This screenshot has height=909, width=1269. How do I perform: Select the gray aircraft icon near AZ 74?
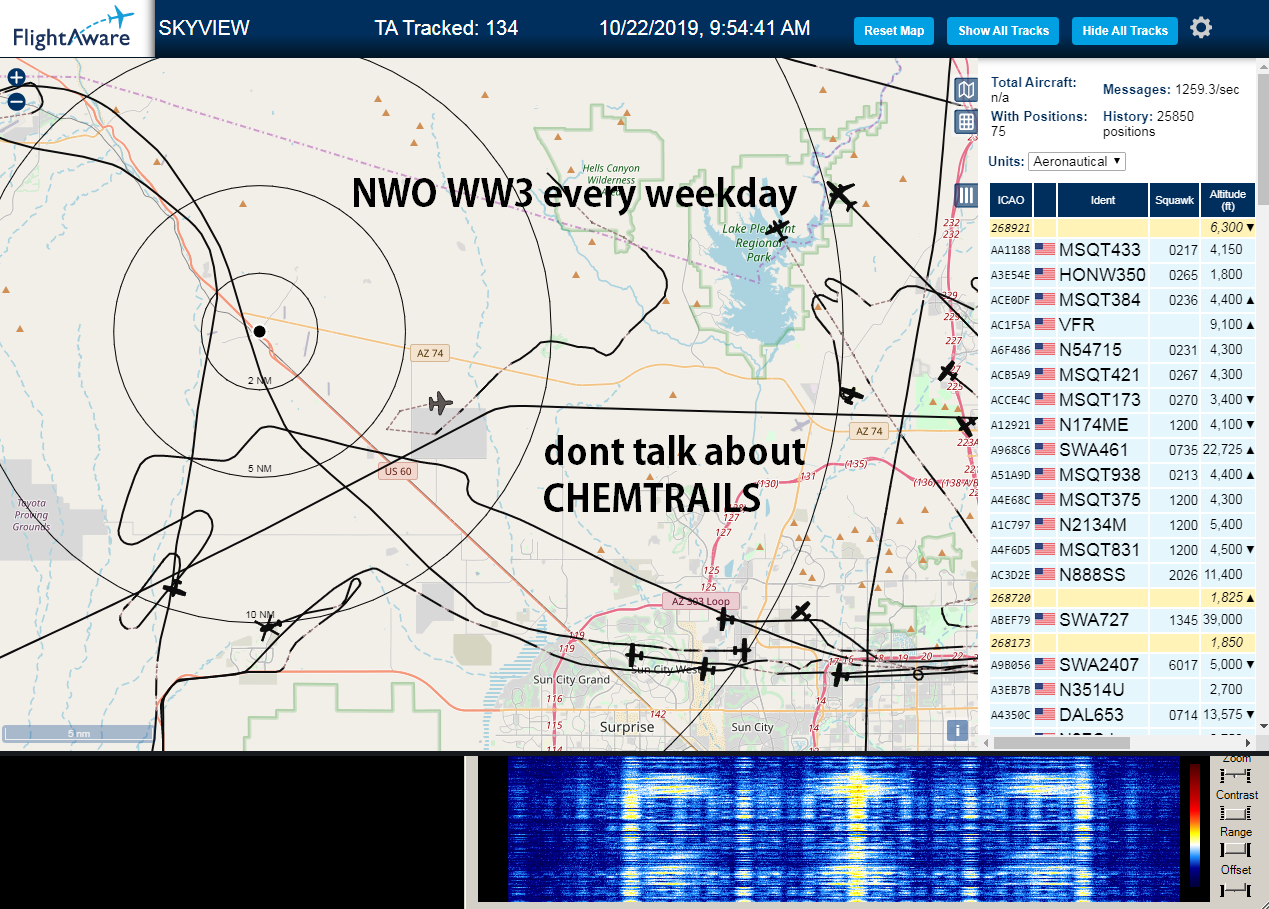(439, 403)
